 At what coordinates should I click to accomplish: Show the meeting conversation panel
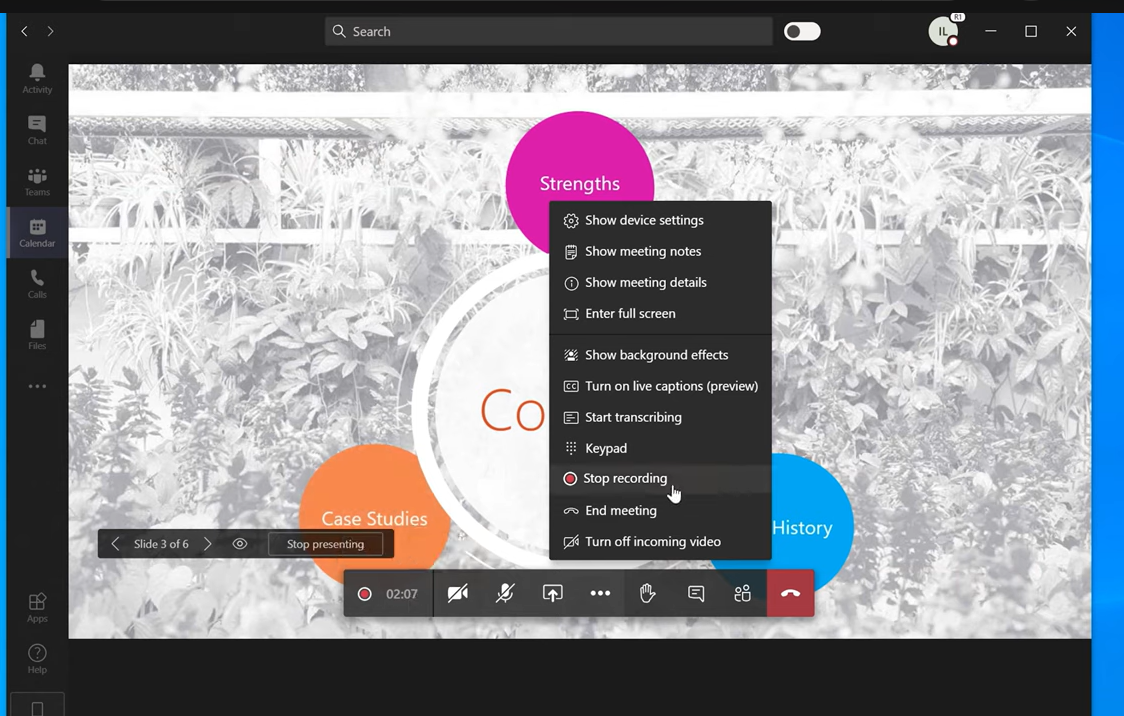click(x=696, y=594)
